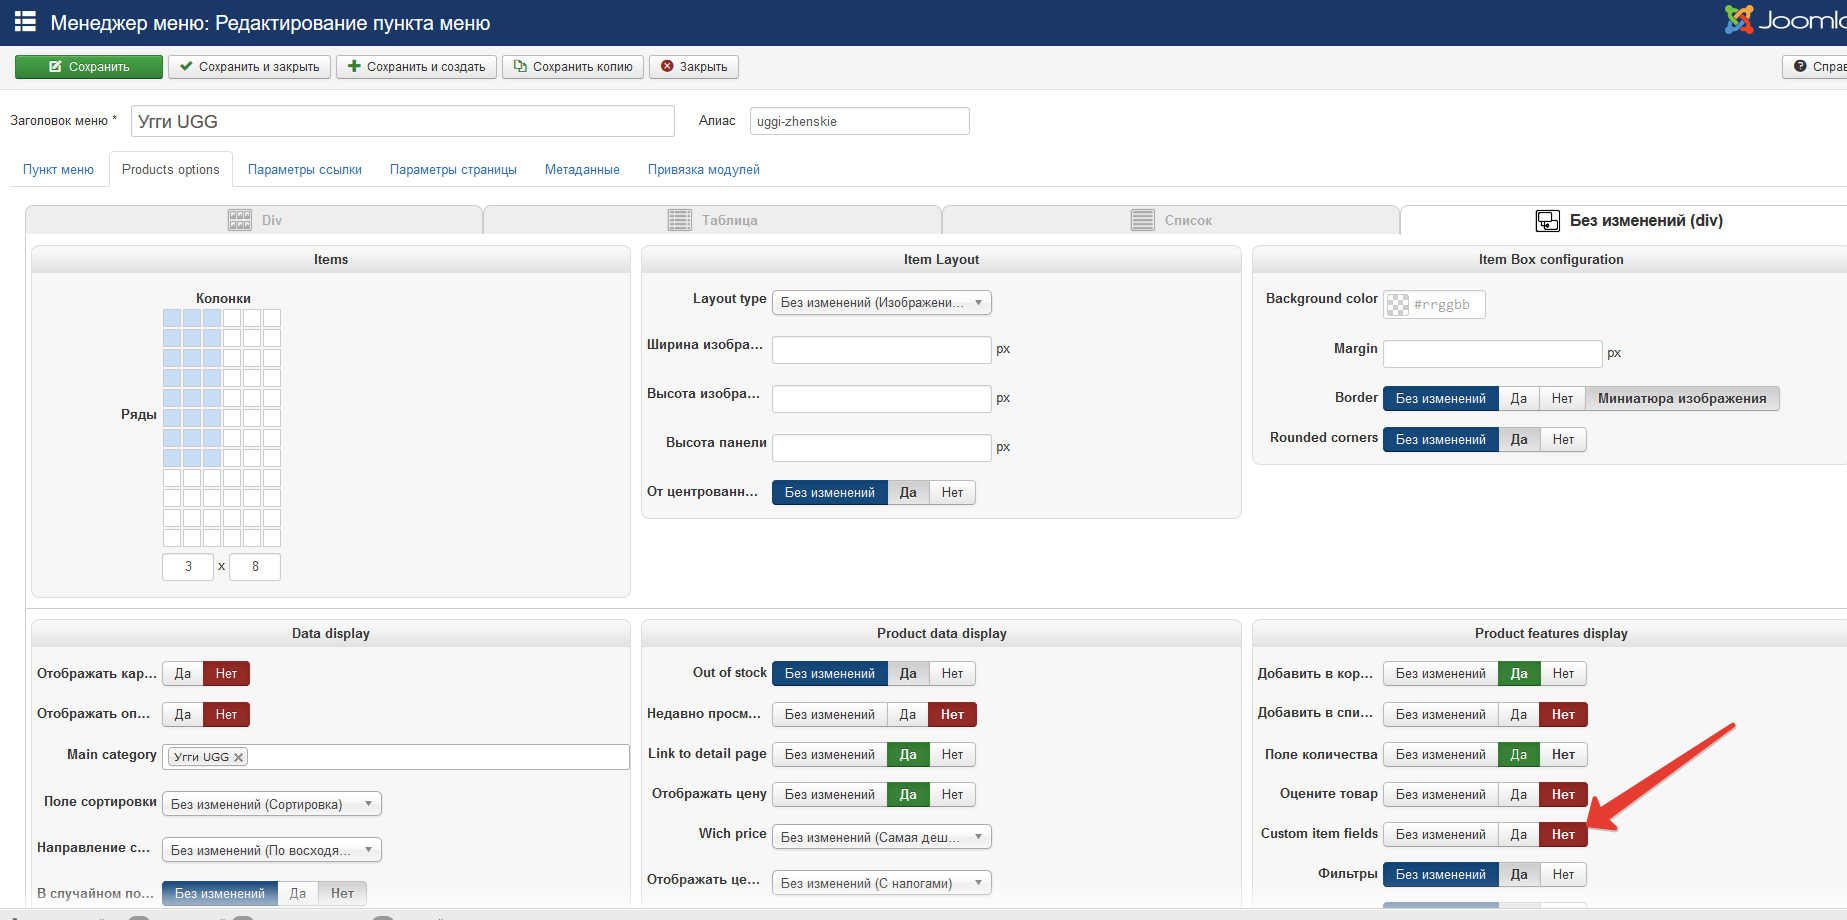Screen dimensions: 1847x920
Task: Set Border to Да
Action: pos(1519,399)
